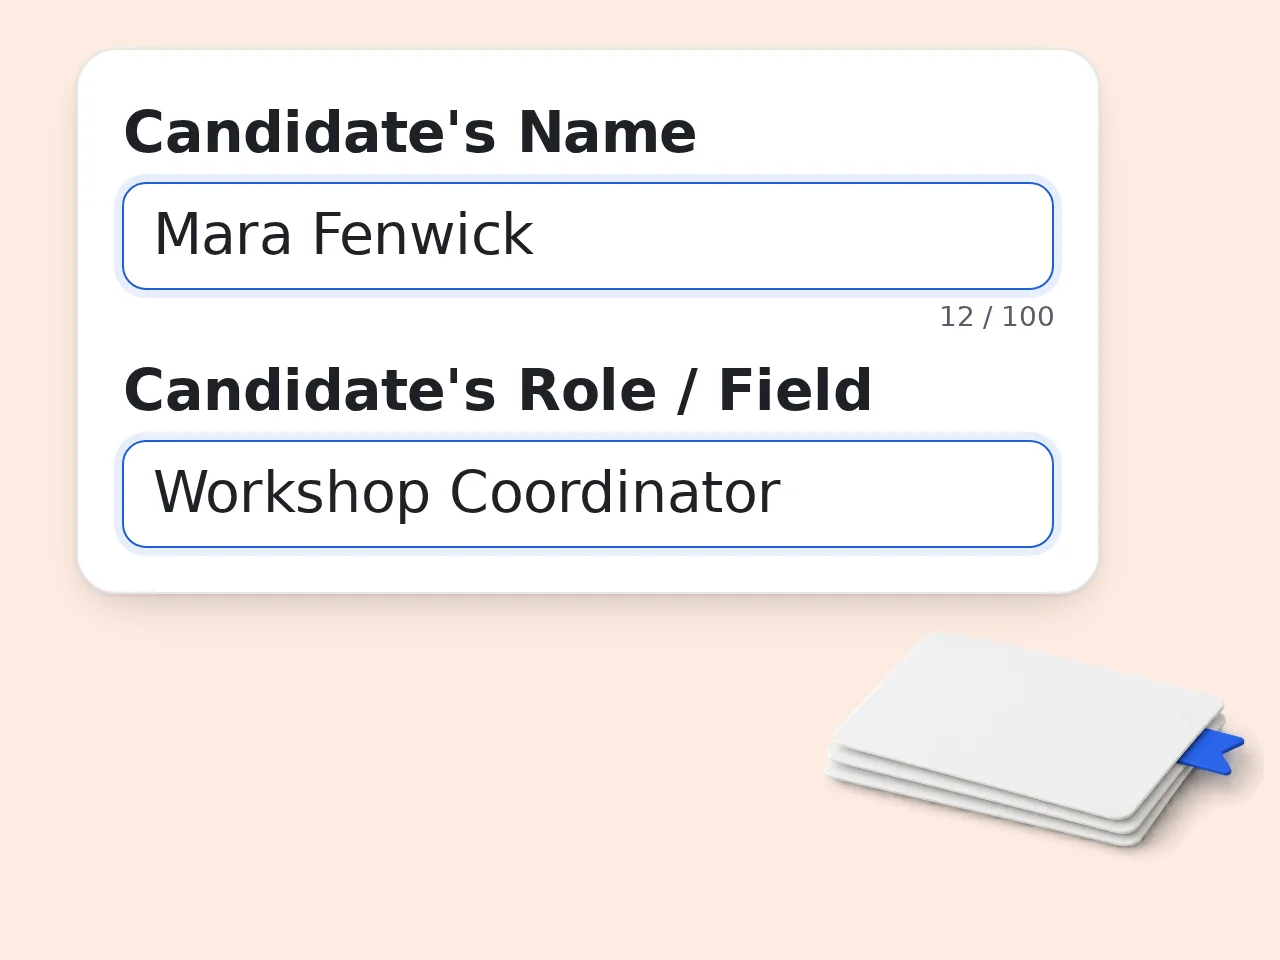Place cursor on "Coordinator" in the role field
This screenshot has height=960, width=1280.
coord(614,493)
